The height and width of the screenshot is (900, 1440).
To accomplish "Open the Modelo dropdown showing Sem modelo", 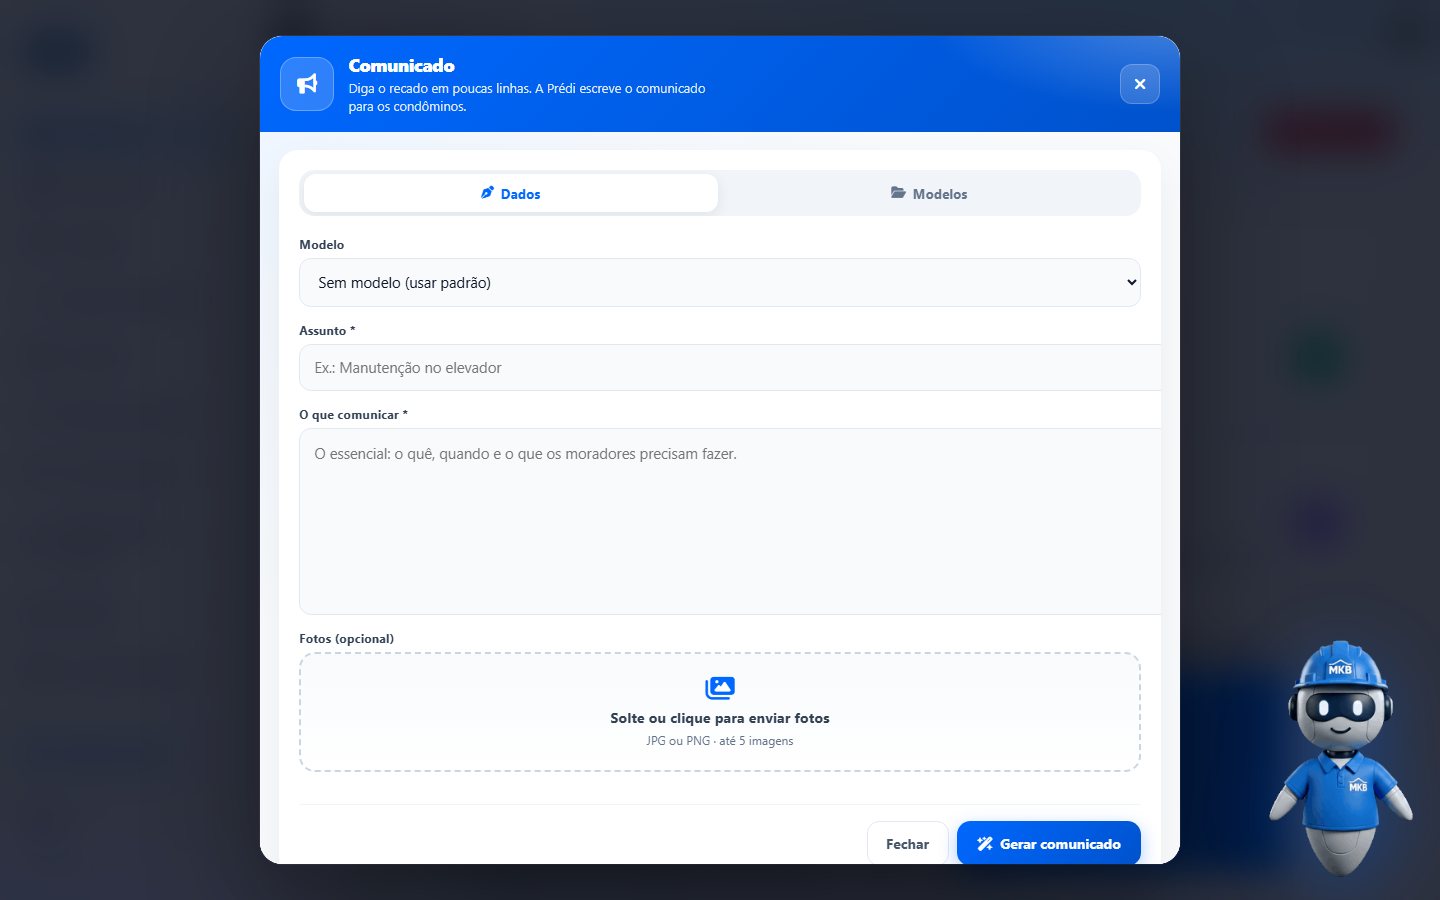I will pos(720,283).
